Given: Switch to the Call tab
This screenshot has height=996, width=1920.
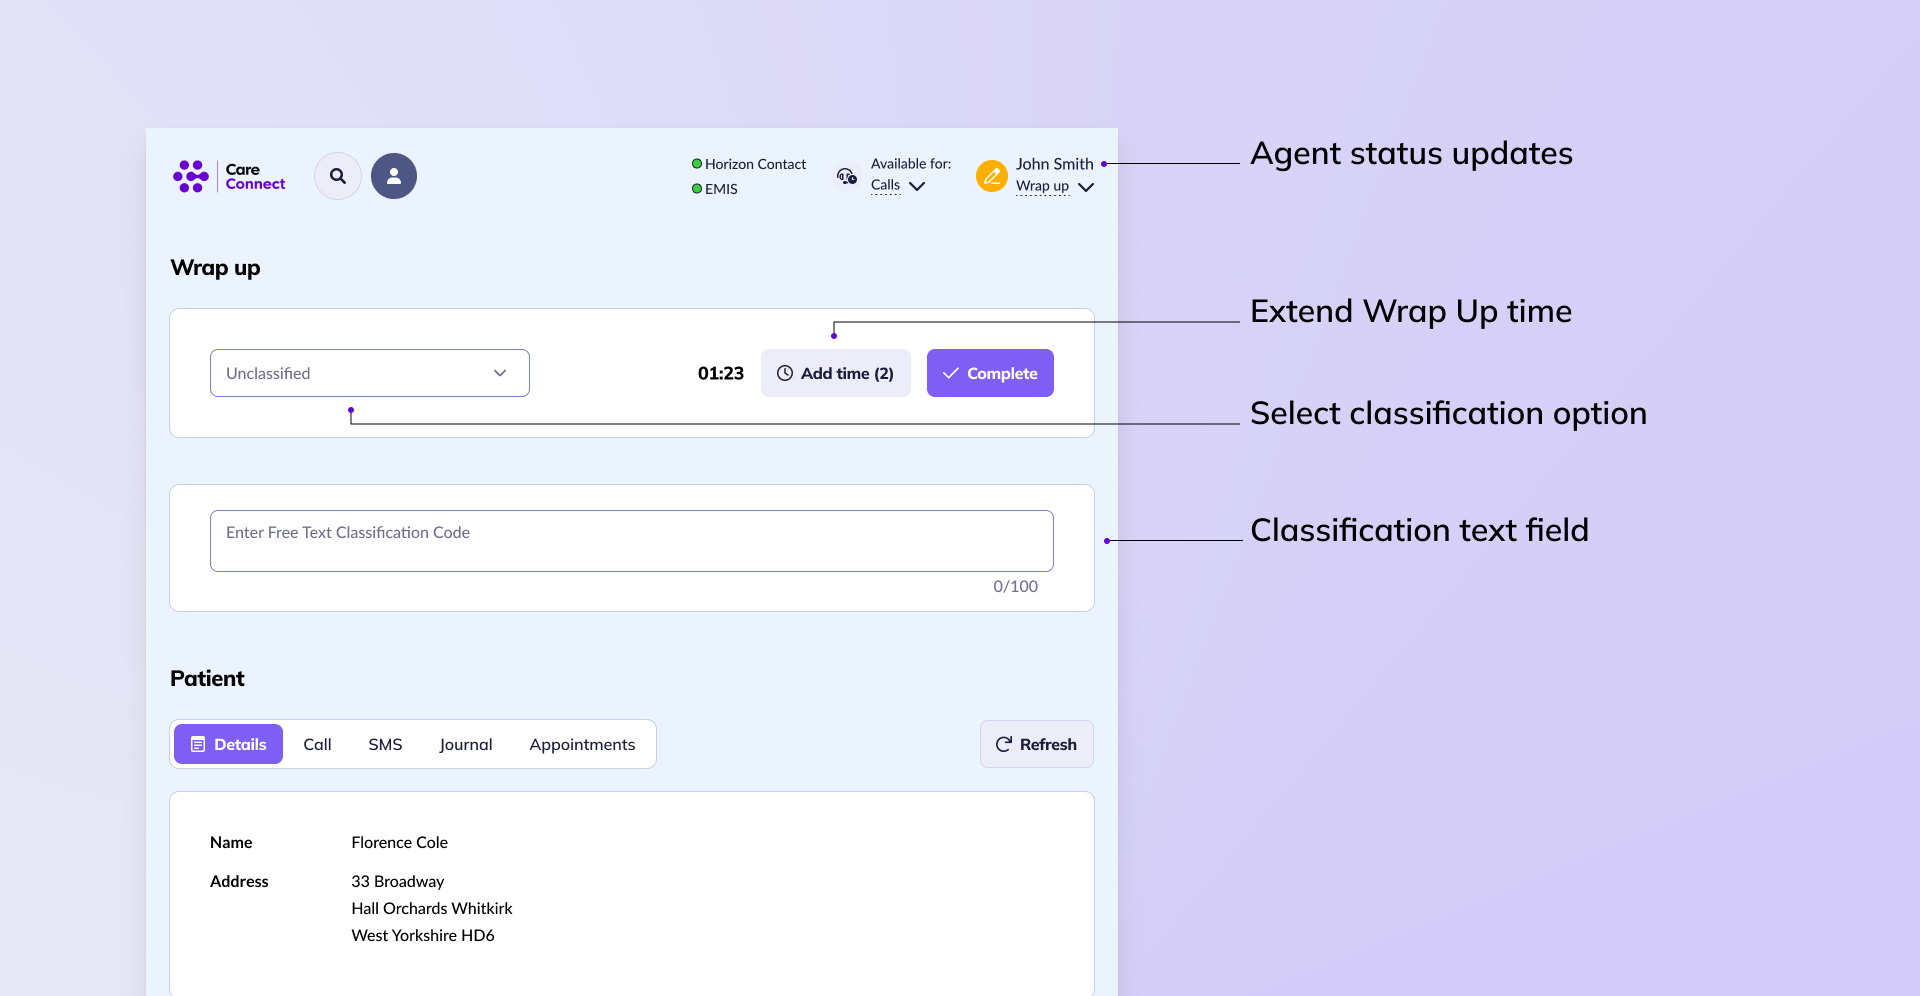Looking at the screenshot, I should [x=317, y=744].
